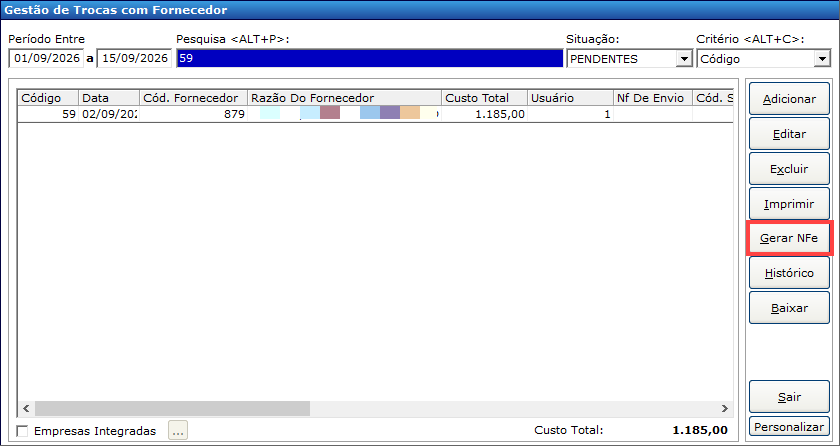
Task: Sort by Código column header
Action: (x=48, y=98)
